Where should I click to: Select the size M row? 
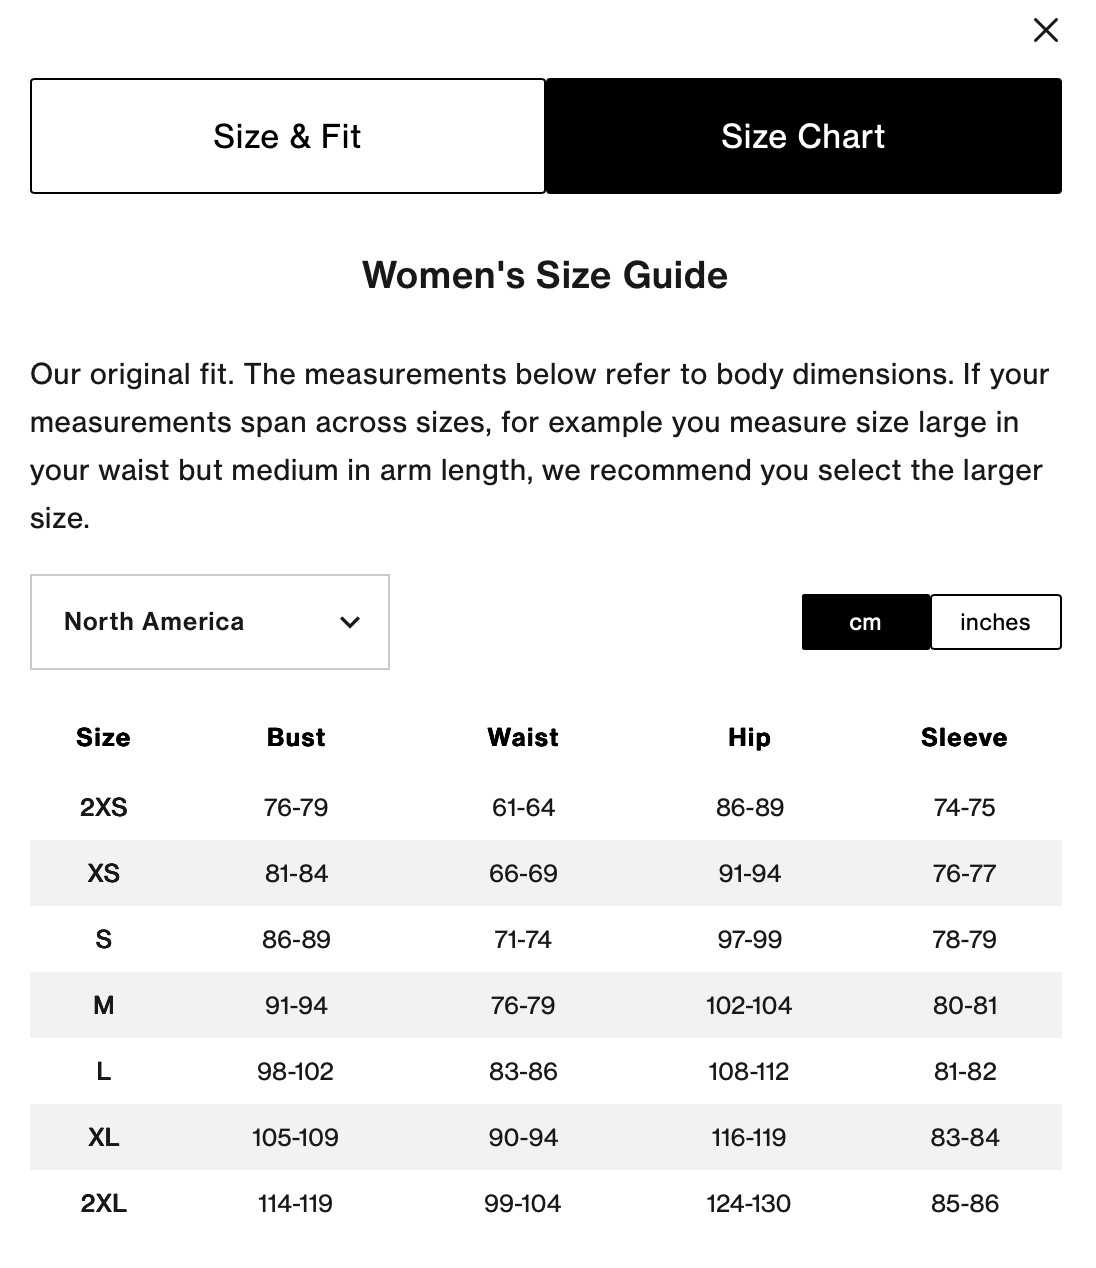(103, 1005)
